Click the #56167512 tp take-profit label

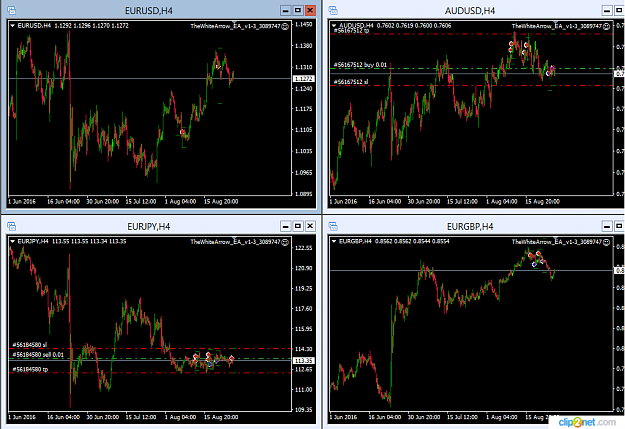click(351, 31)
